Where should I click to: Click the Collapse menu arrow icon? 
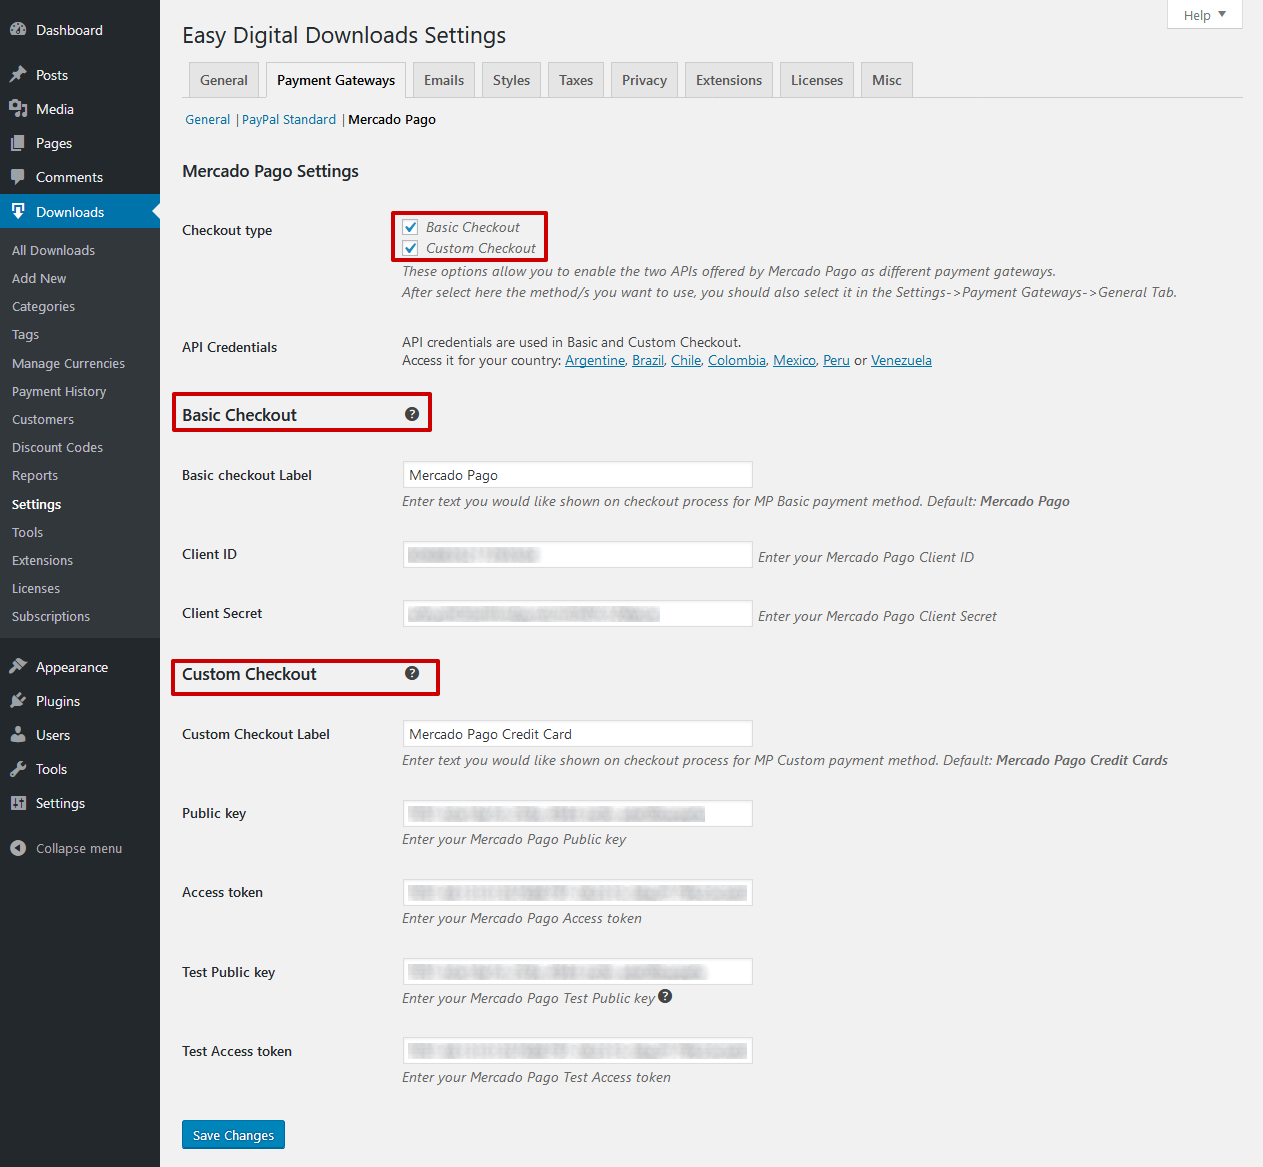18,848
